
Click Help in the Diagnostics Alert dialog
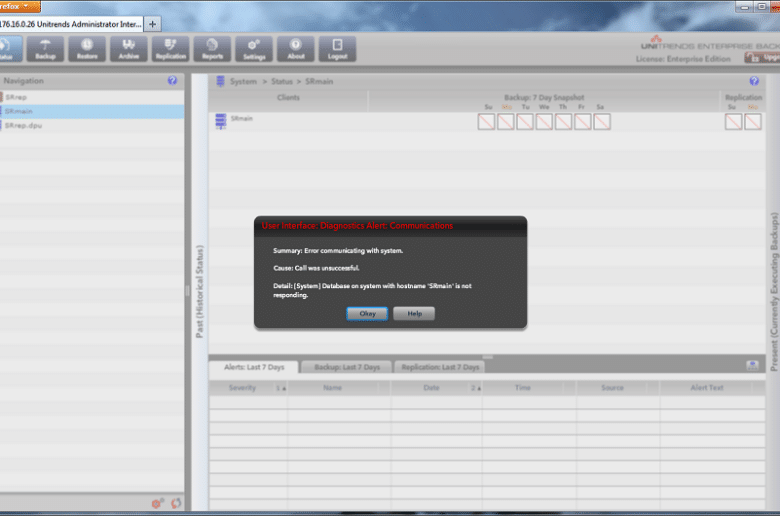coord(414,314)
